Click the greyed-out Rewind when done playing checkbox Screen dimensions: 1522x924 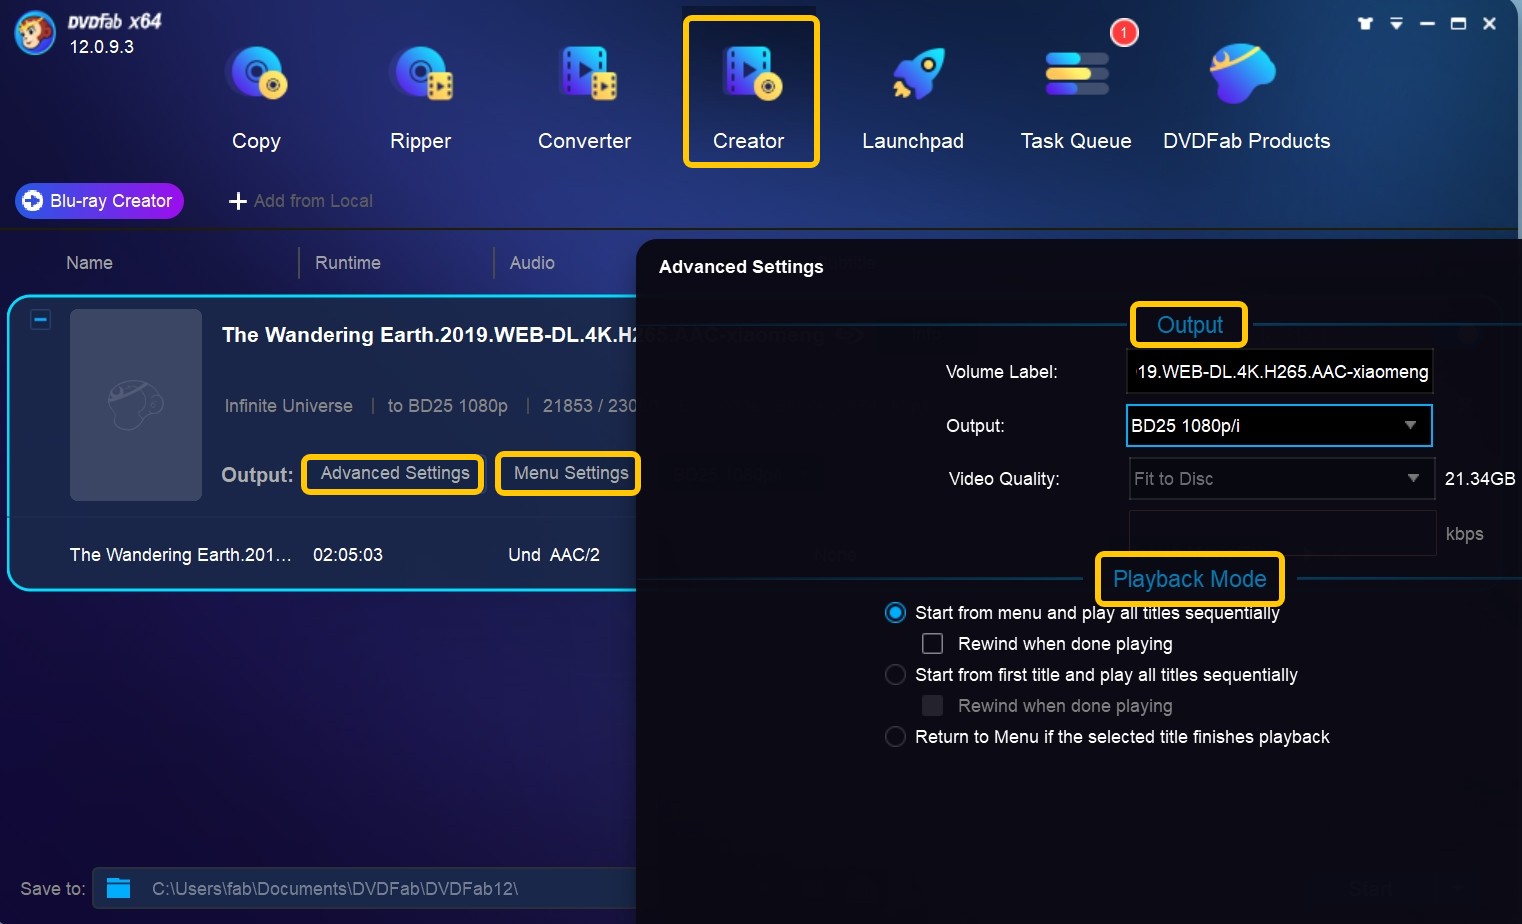coord(932,706)
